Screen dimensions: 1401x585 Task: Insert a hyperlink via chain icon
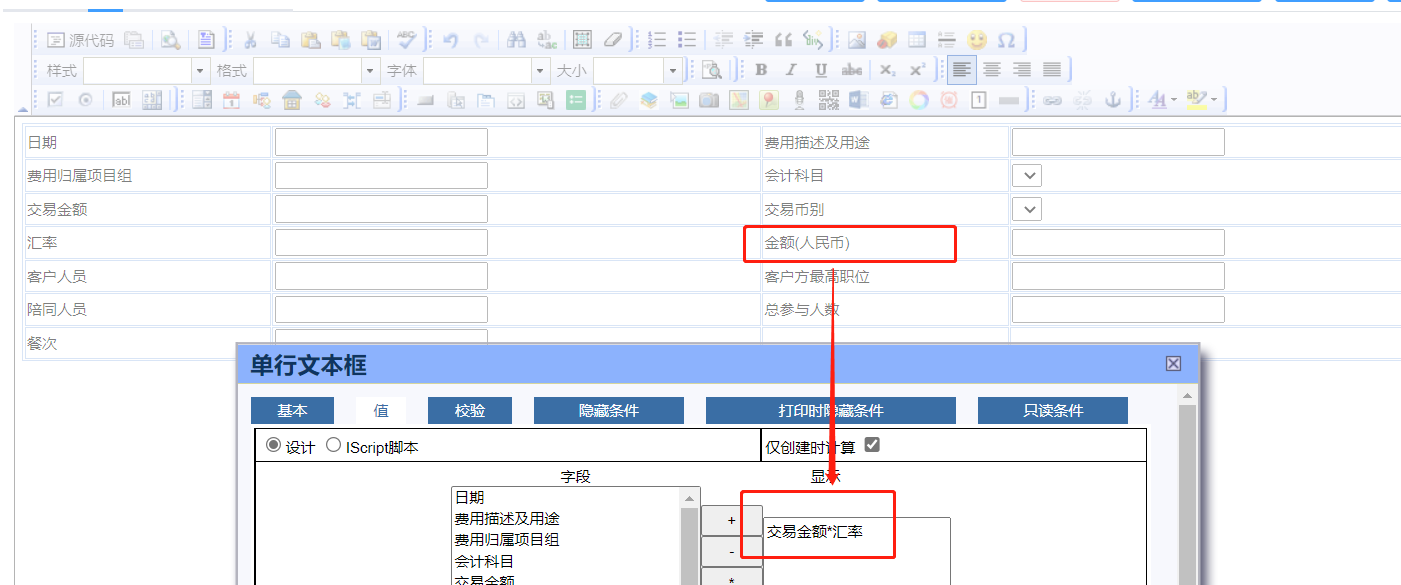(x=1053, y=100)
